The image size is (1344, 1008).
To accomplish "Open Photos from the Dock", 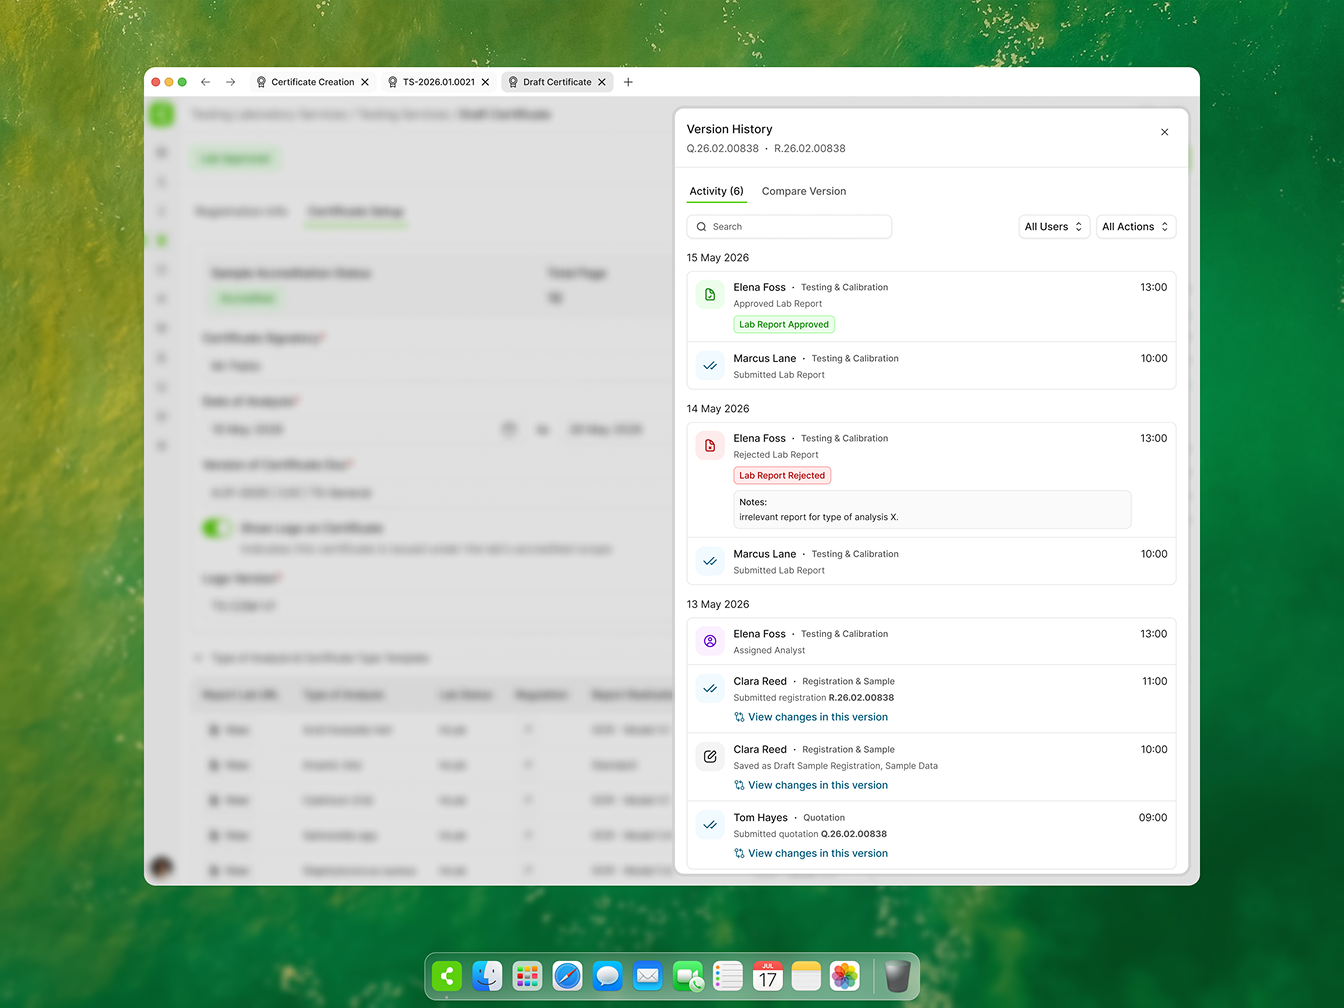I will coord(845,976).
